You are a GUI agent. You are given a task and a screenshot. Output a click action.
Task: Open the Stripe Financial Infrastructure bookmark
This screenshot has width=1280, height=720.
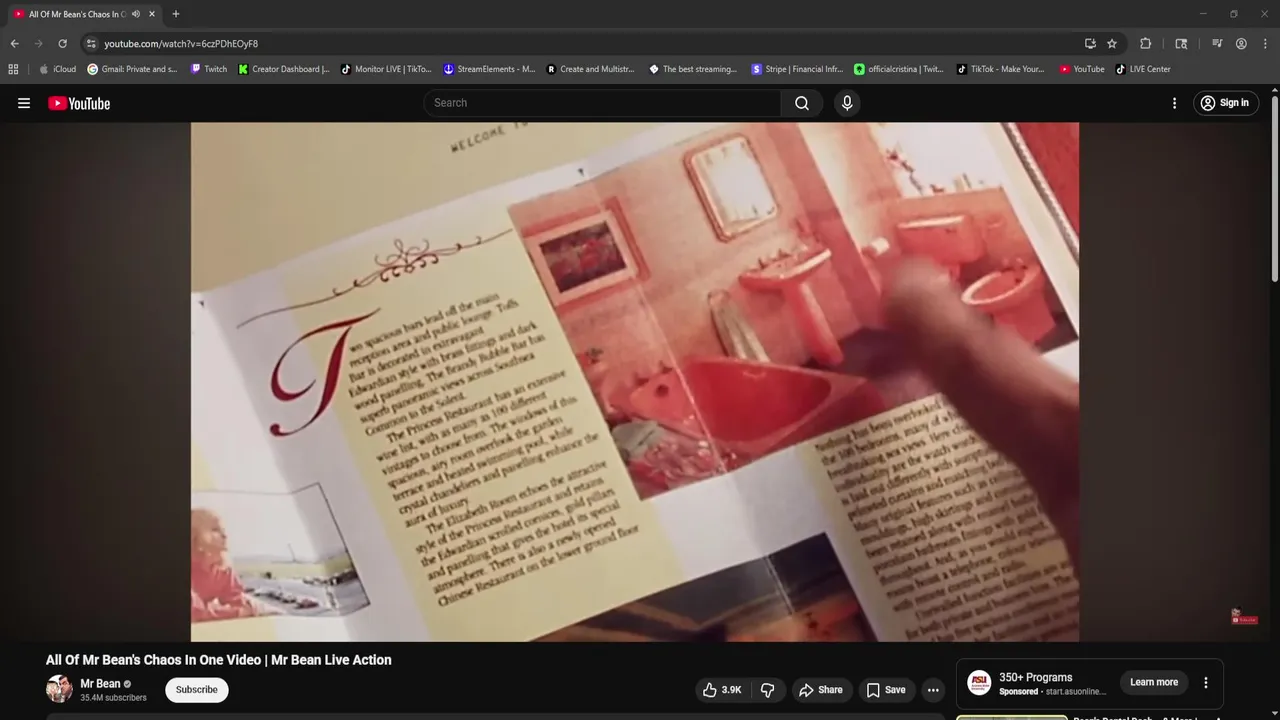(x=797, y=69)
